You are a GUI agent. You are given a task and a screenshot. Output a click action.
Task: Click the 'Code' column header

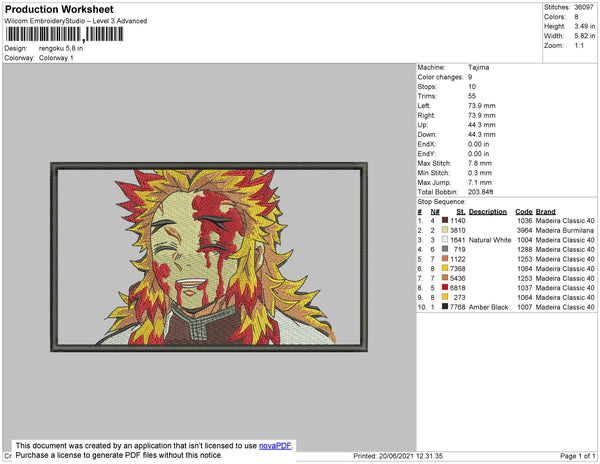click(x=523, y=212)
